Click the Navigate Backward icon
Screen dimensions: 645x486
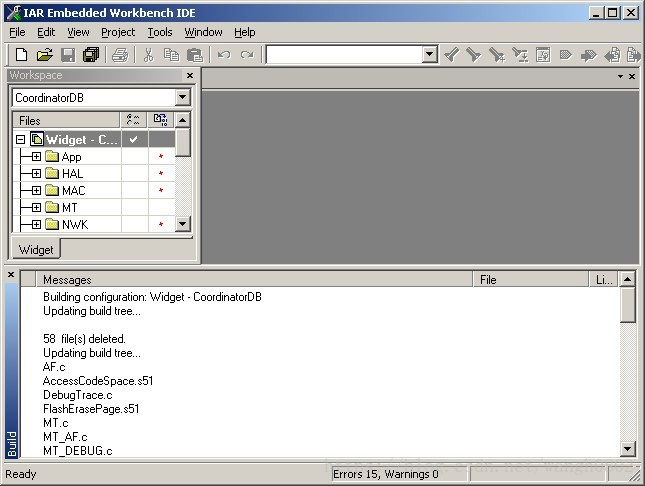tap(612, 54)
